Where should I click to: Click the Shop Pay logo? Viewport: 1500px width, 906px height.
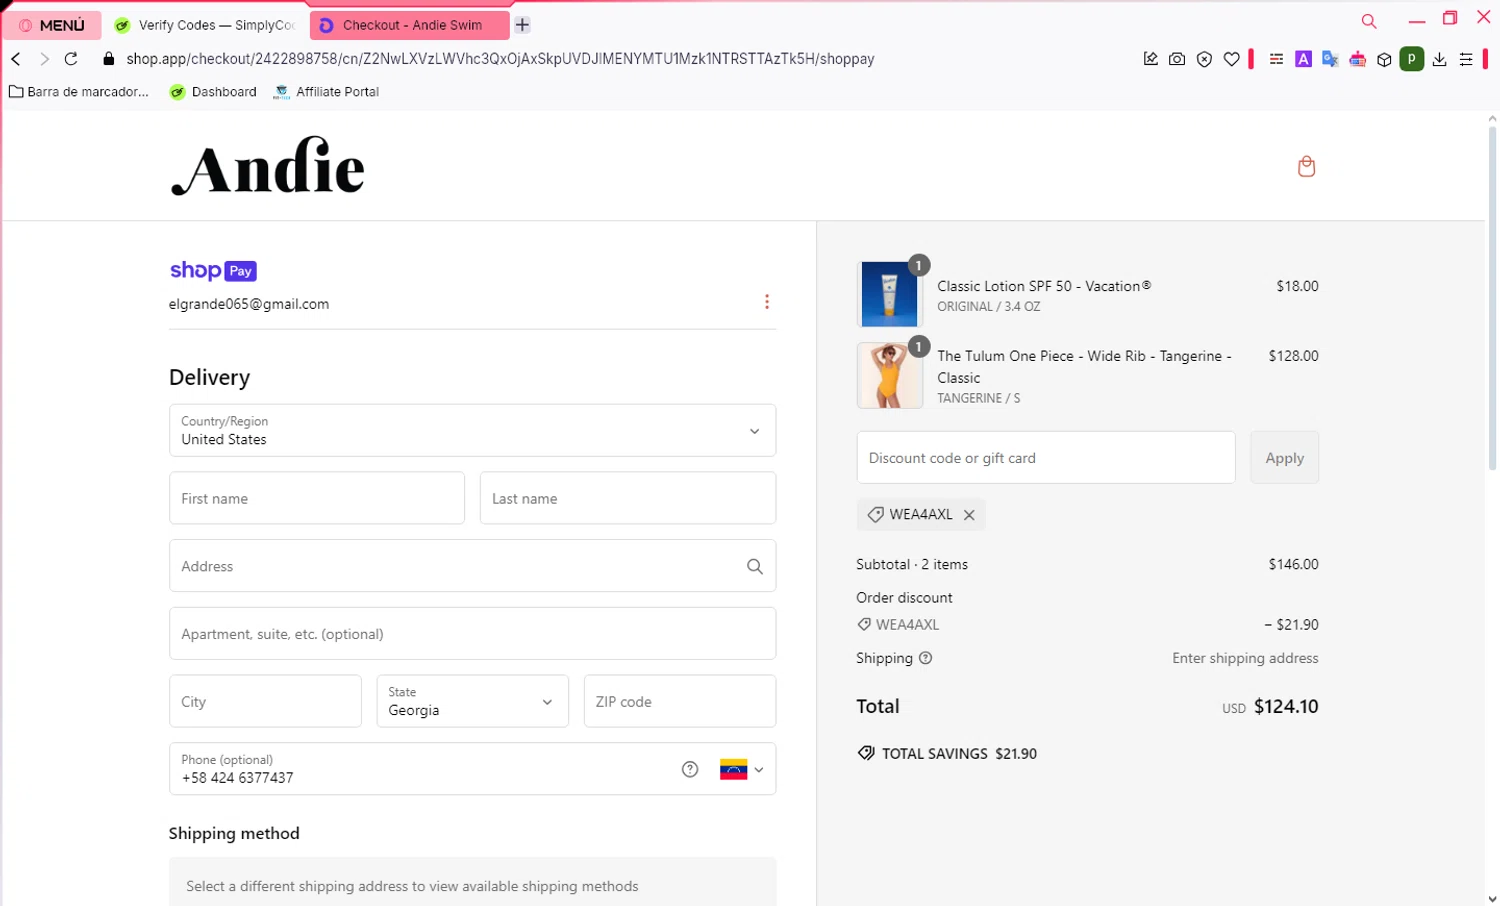coord(213,270)
